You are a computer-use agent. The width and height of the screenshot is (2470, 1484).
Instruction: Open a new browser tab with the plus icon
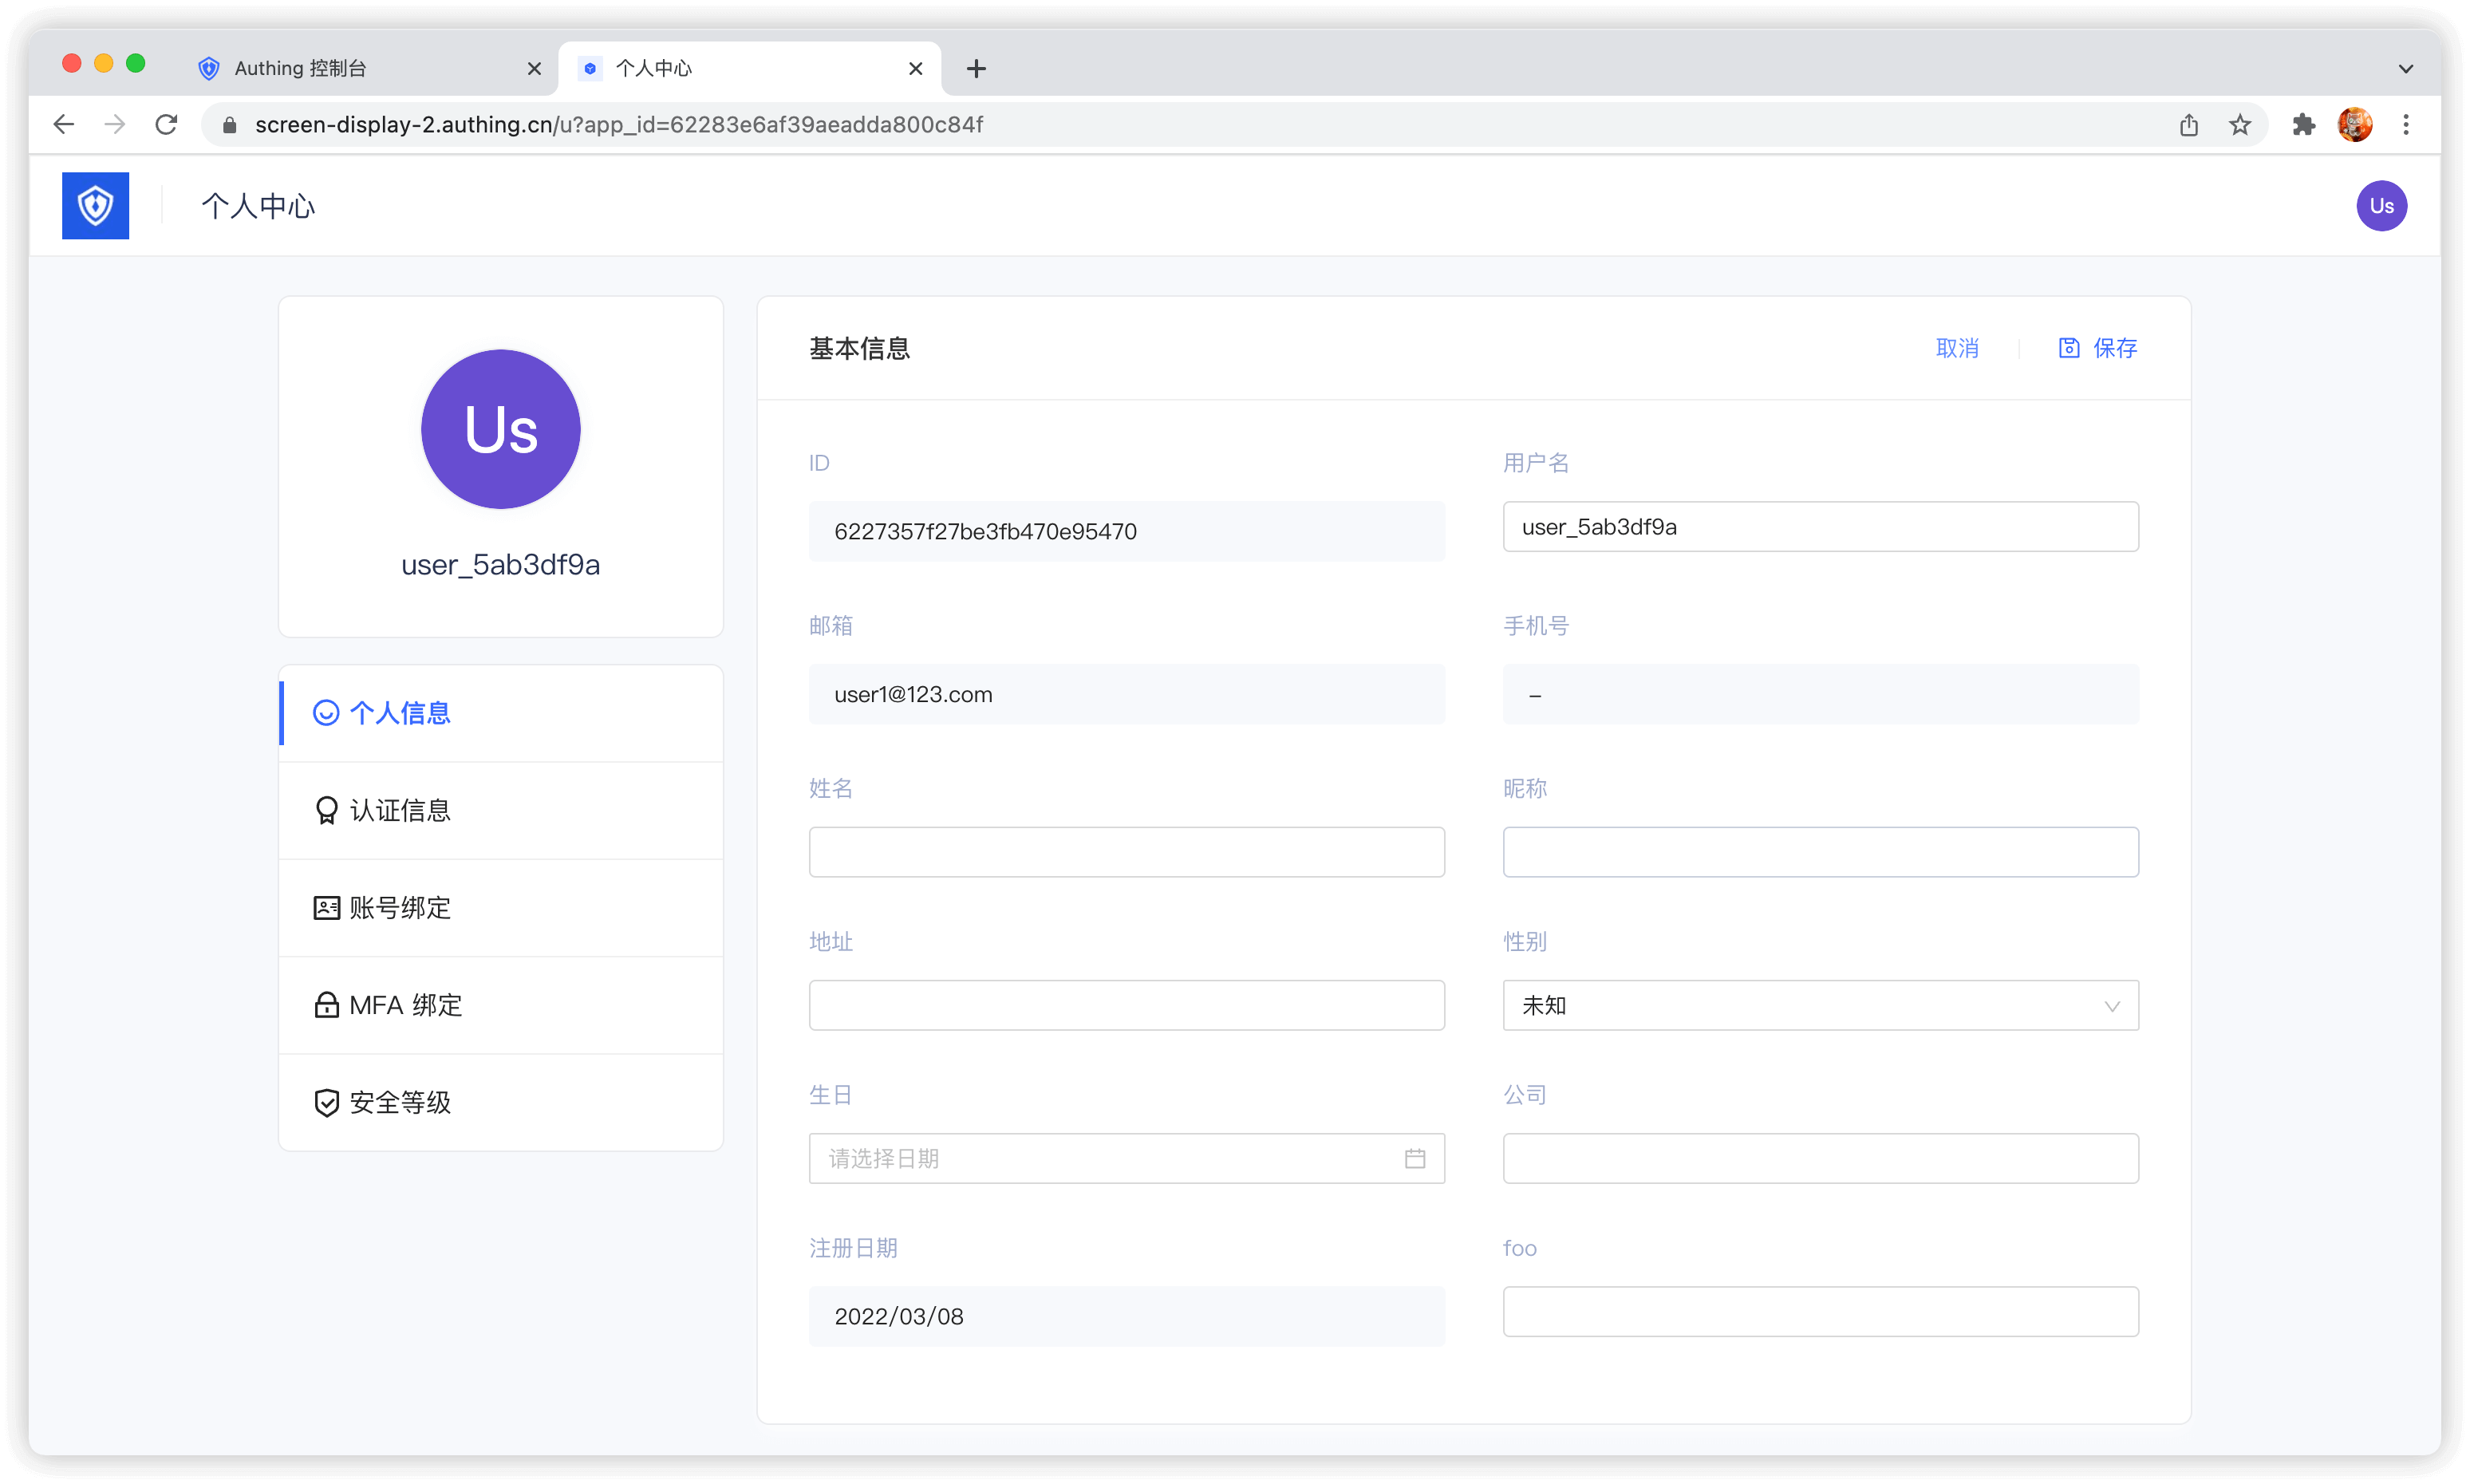976,68
